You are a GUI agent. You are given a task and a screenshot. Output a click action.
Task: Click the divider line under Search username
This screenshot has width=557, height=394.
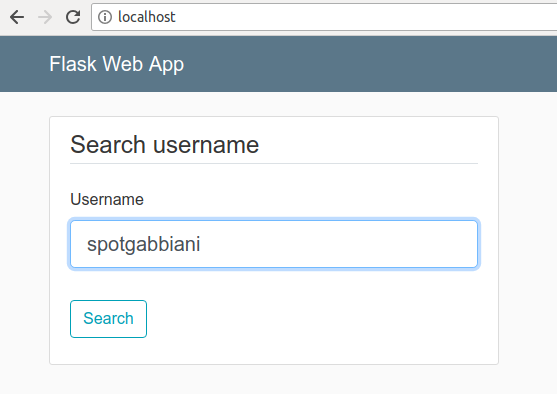(x=274, y=164)
